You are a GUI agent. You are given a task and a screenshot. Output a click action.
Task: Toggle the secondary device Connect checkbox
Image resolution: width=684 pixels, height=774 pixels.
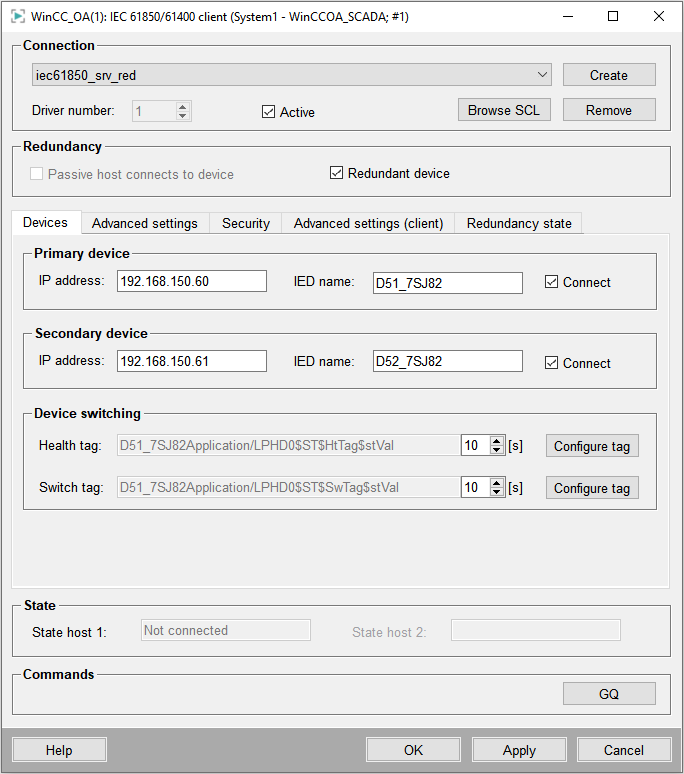(551, 363)
